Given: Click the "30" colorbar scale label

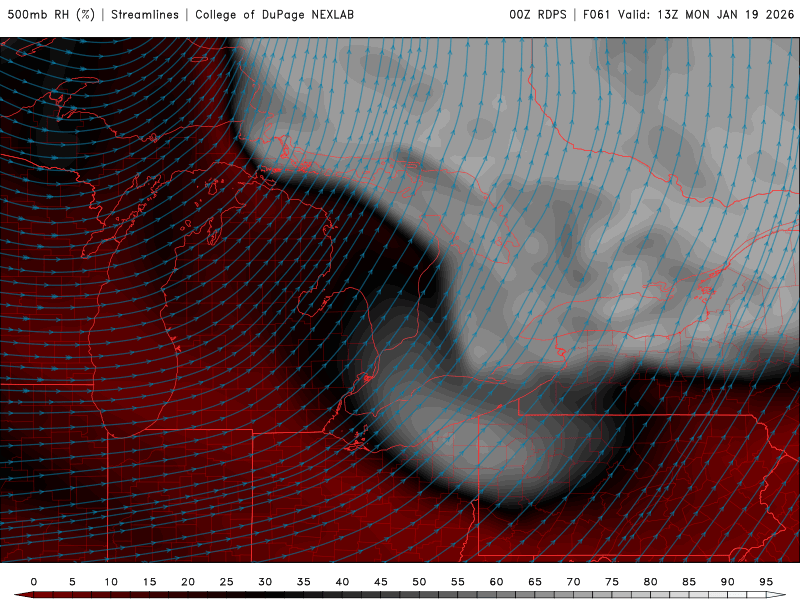Looking at the screenshot, I should tap(265, 582).
